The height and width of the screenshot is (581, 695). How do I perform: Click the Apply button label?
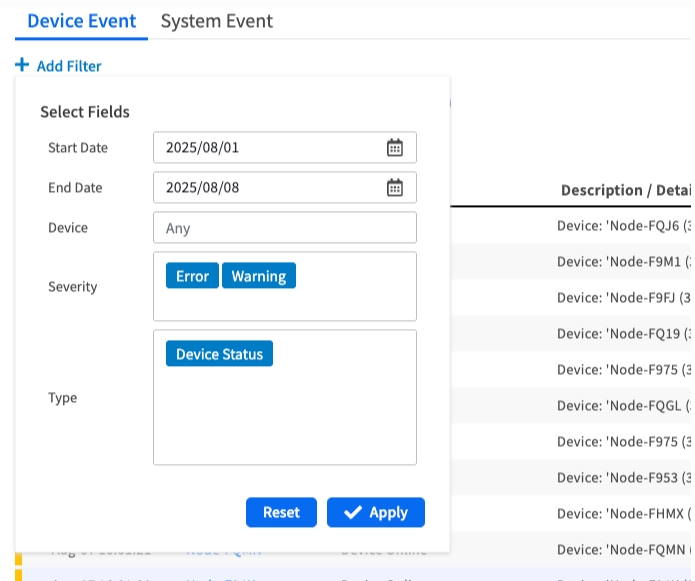[388, 513]
